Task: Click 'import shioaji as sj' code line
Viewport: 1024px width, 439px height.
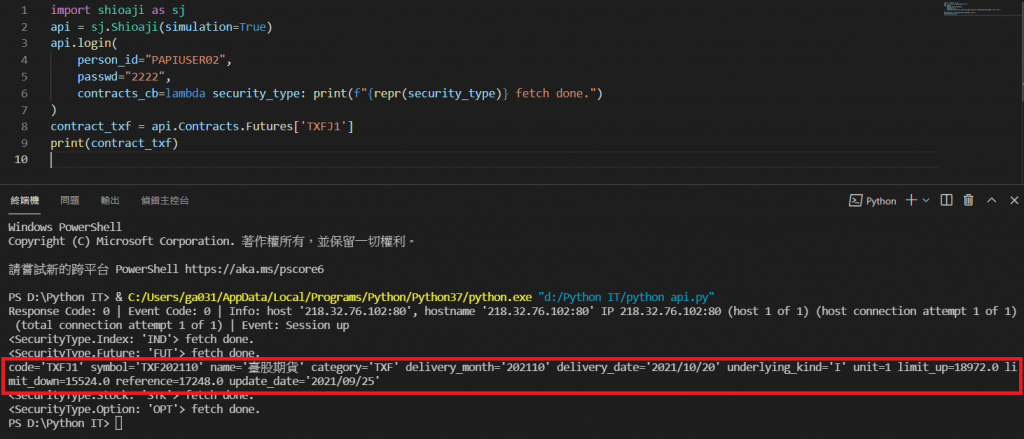Action: (x=118, y=10)
